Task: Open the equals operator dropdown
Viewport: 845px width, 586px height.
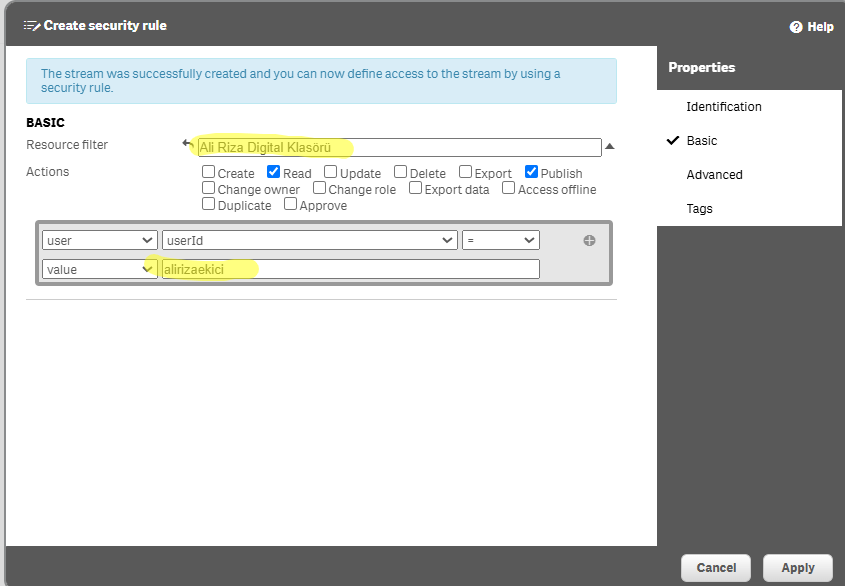Action: pos(500,240)
